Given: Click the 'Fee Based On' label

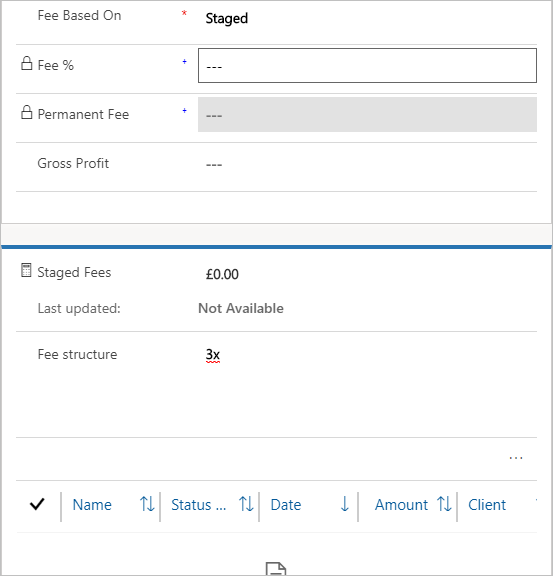Looking at the screenshot, I should pyautogui.click(x=79, y=15).
